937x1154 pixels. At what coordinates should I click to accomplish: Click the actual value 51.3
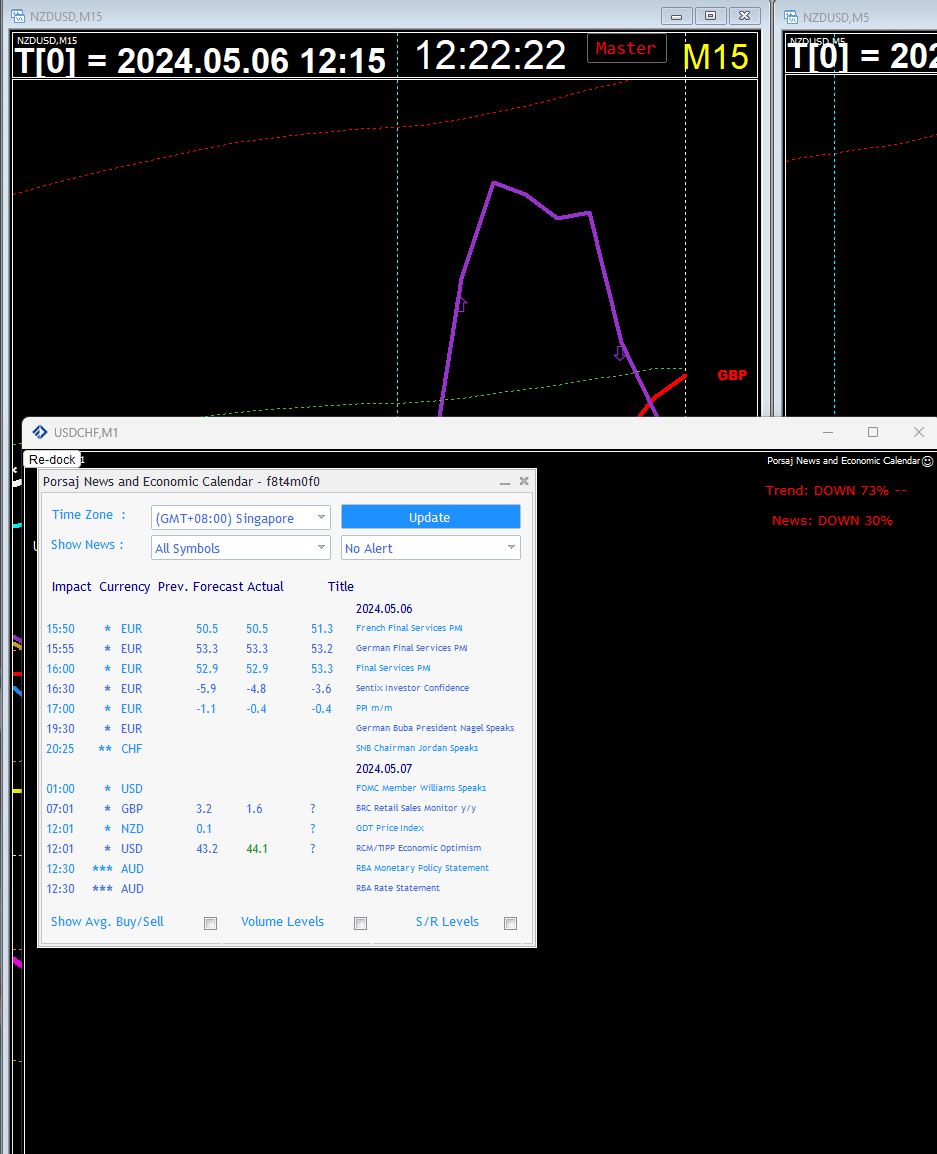click(322, 629)
